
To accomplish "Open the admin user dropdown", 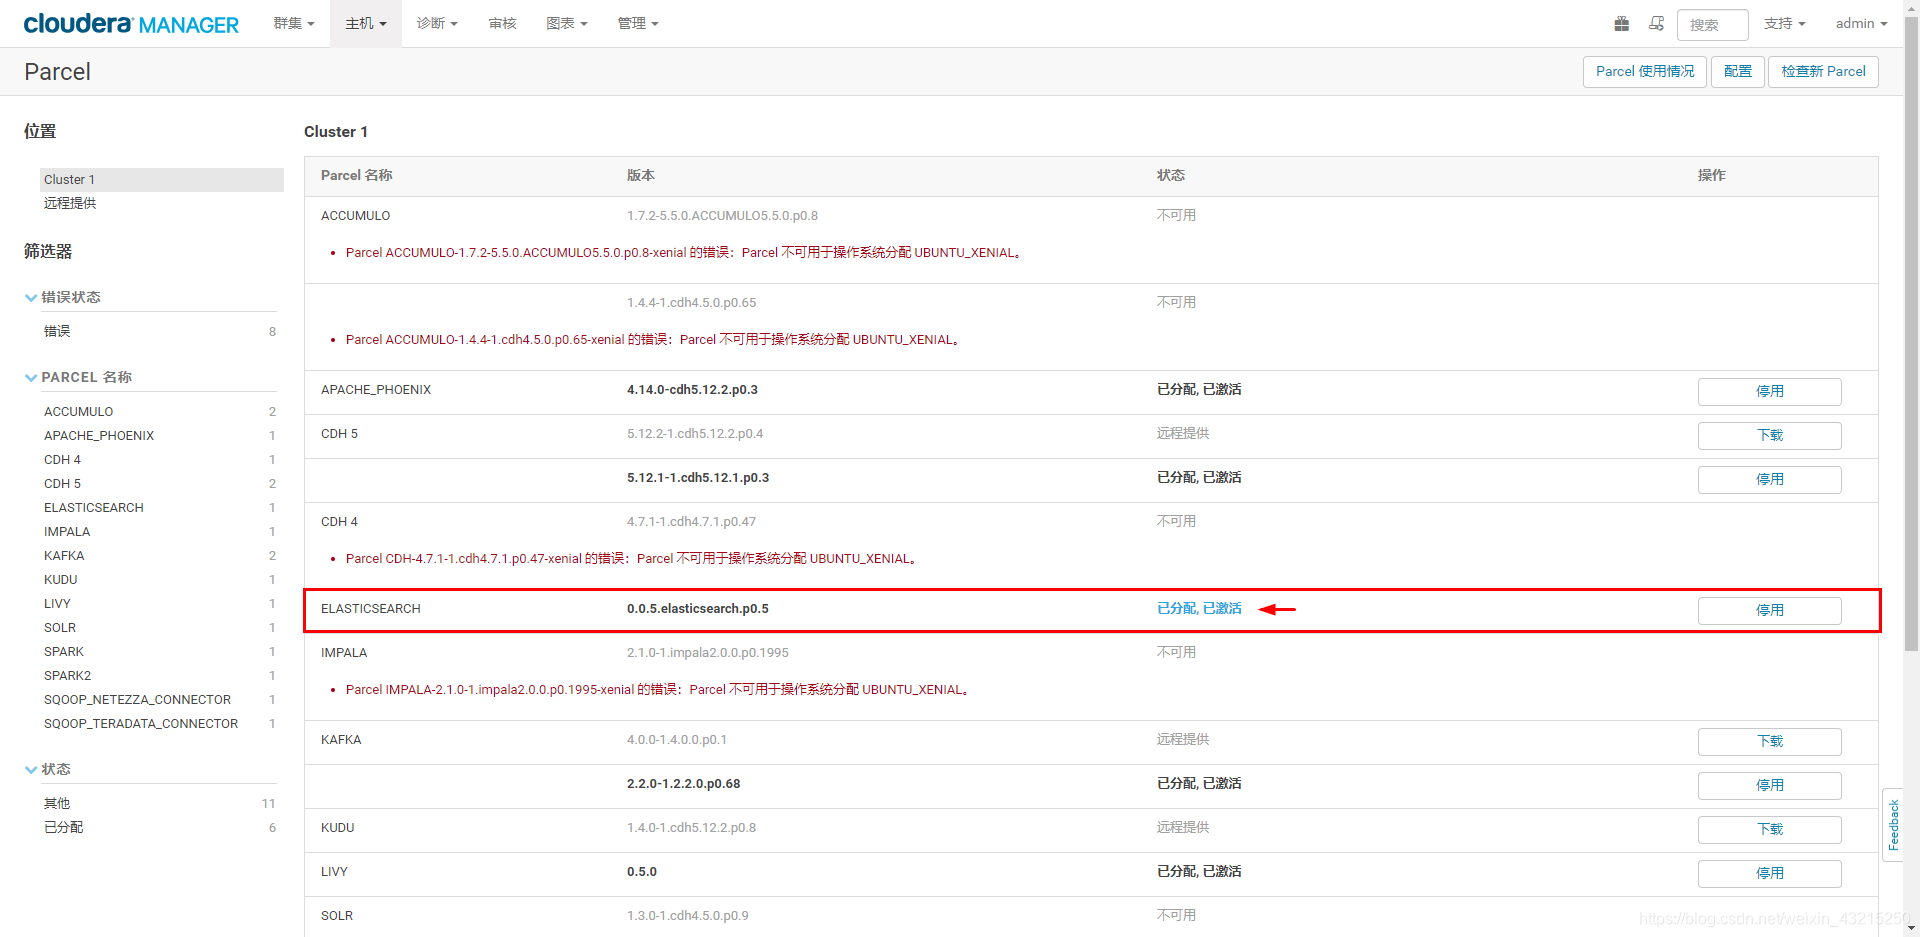I will click(x=1861, y=23).
